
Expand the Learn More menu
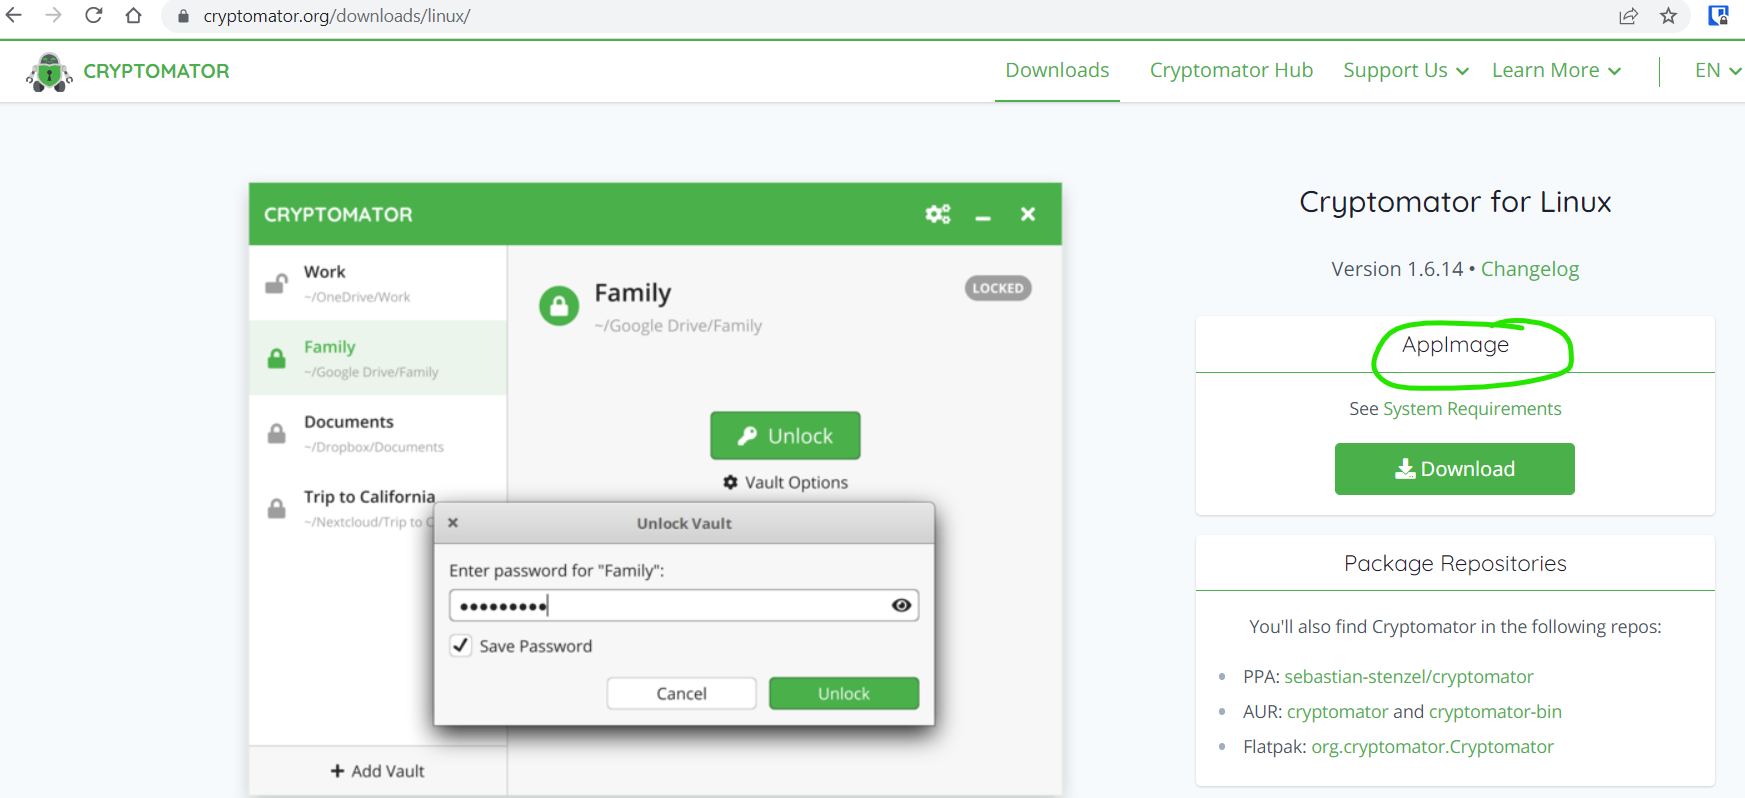tap(1555, 71)
